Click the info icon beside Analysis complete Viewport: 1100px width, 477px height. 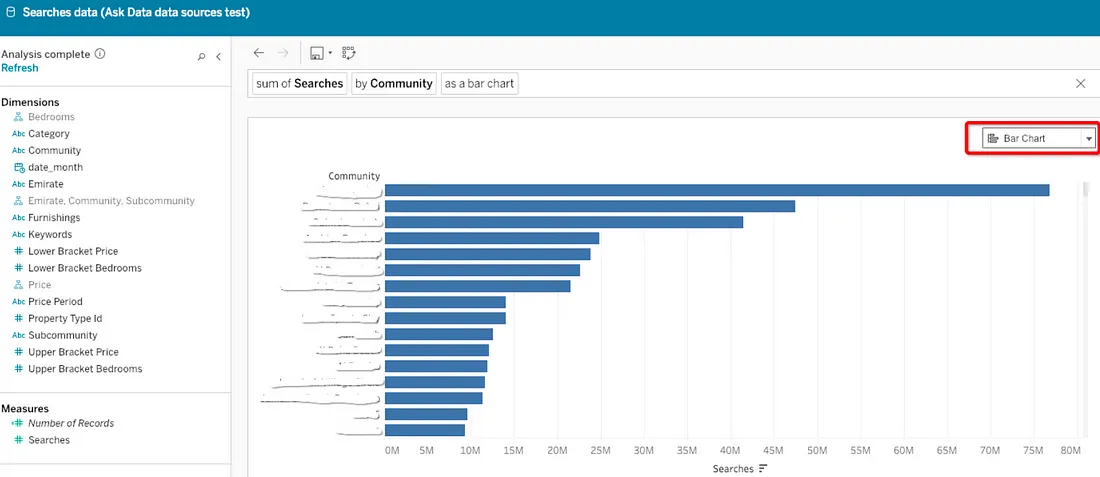[x=100, y=54]
